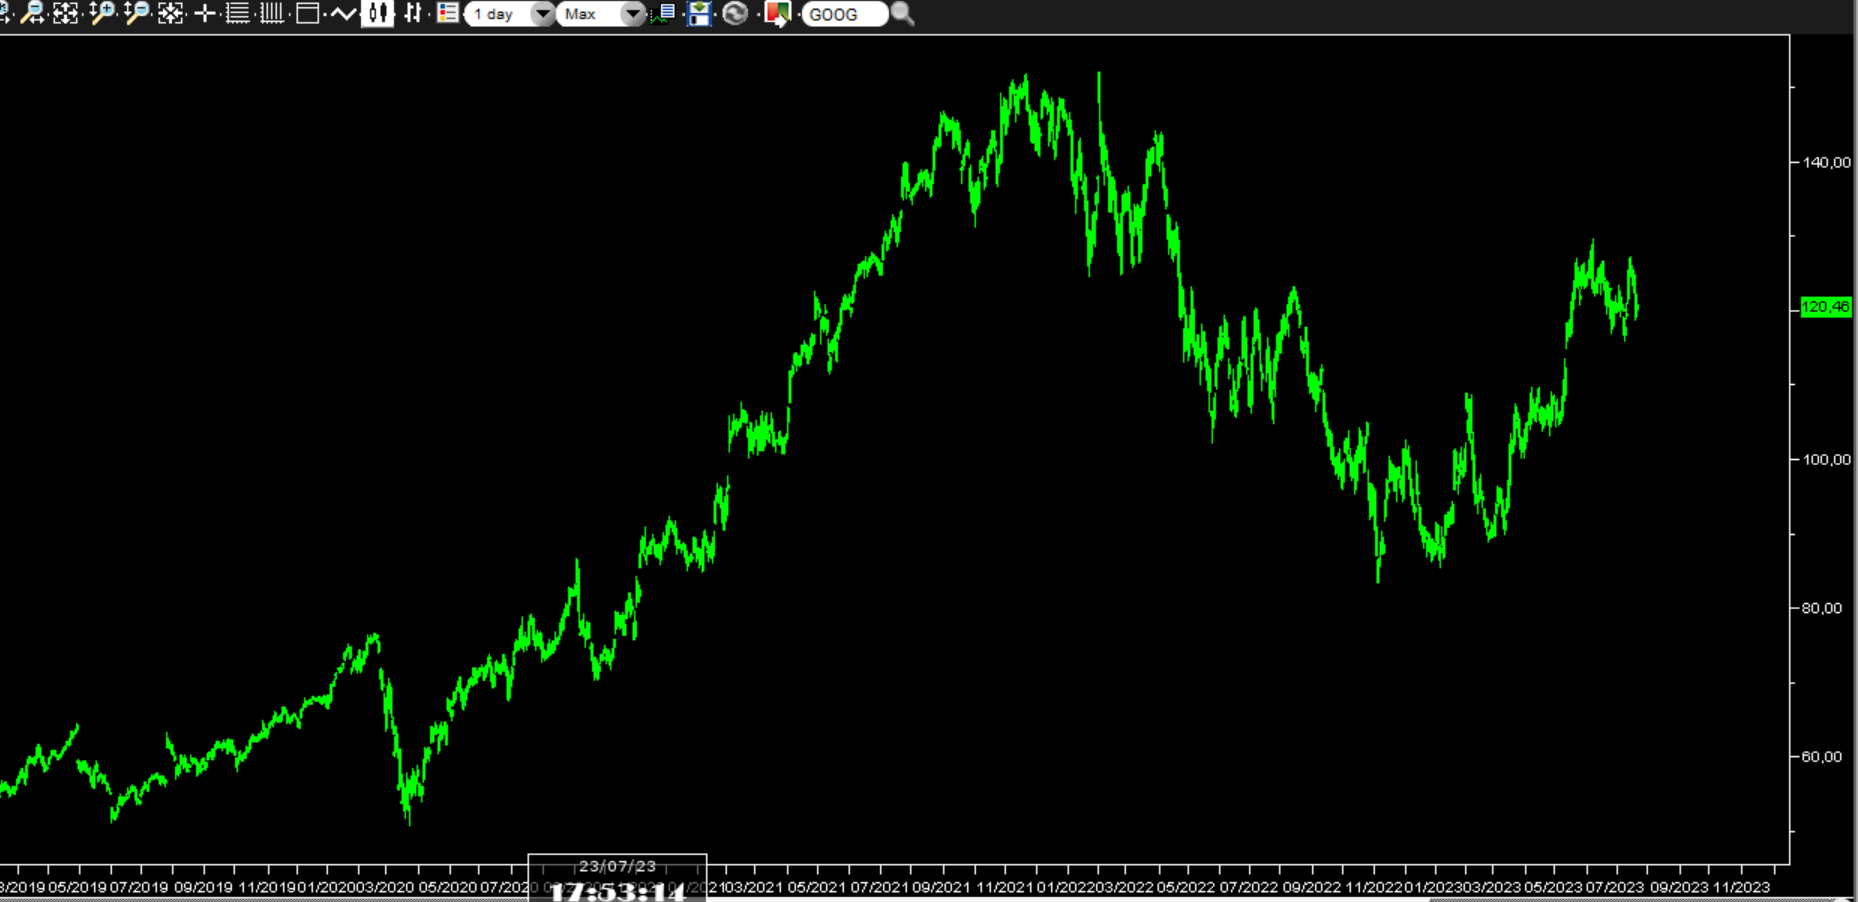Viewport: 1858px width, 902px height.
Task: Click the vertical zoom-out magnifier icon
Action: (x=136, y=13)
